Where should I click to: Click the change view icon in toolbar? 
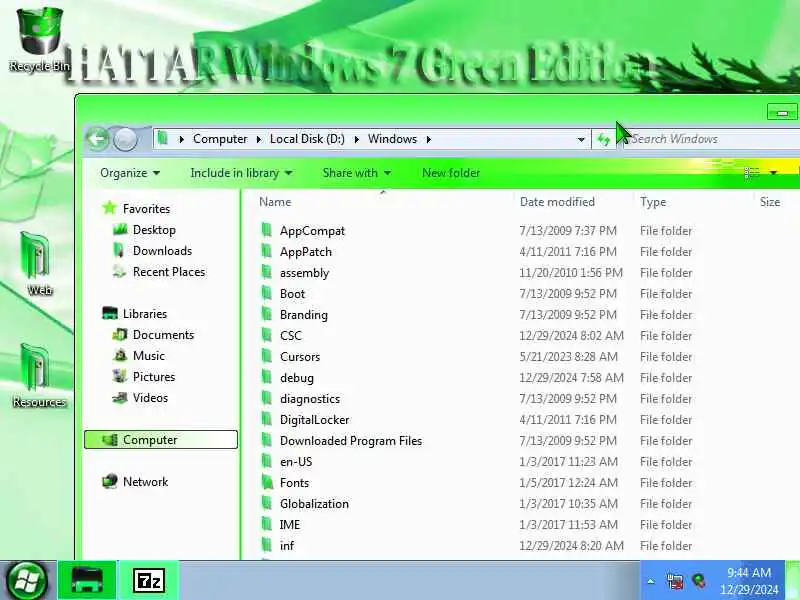coord(752,173)
